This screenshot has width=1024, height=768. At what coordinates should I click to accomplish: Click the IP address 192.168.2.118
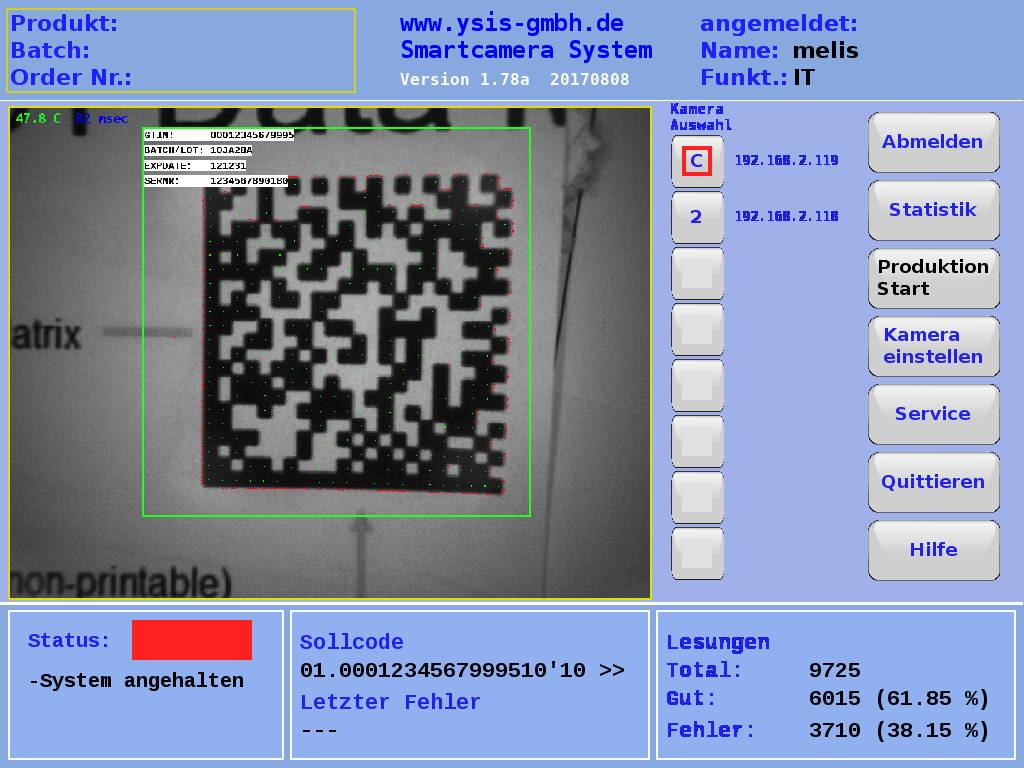point(786,216)
